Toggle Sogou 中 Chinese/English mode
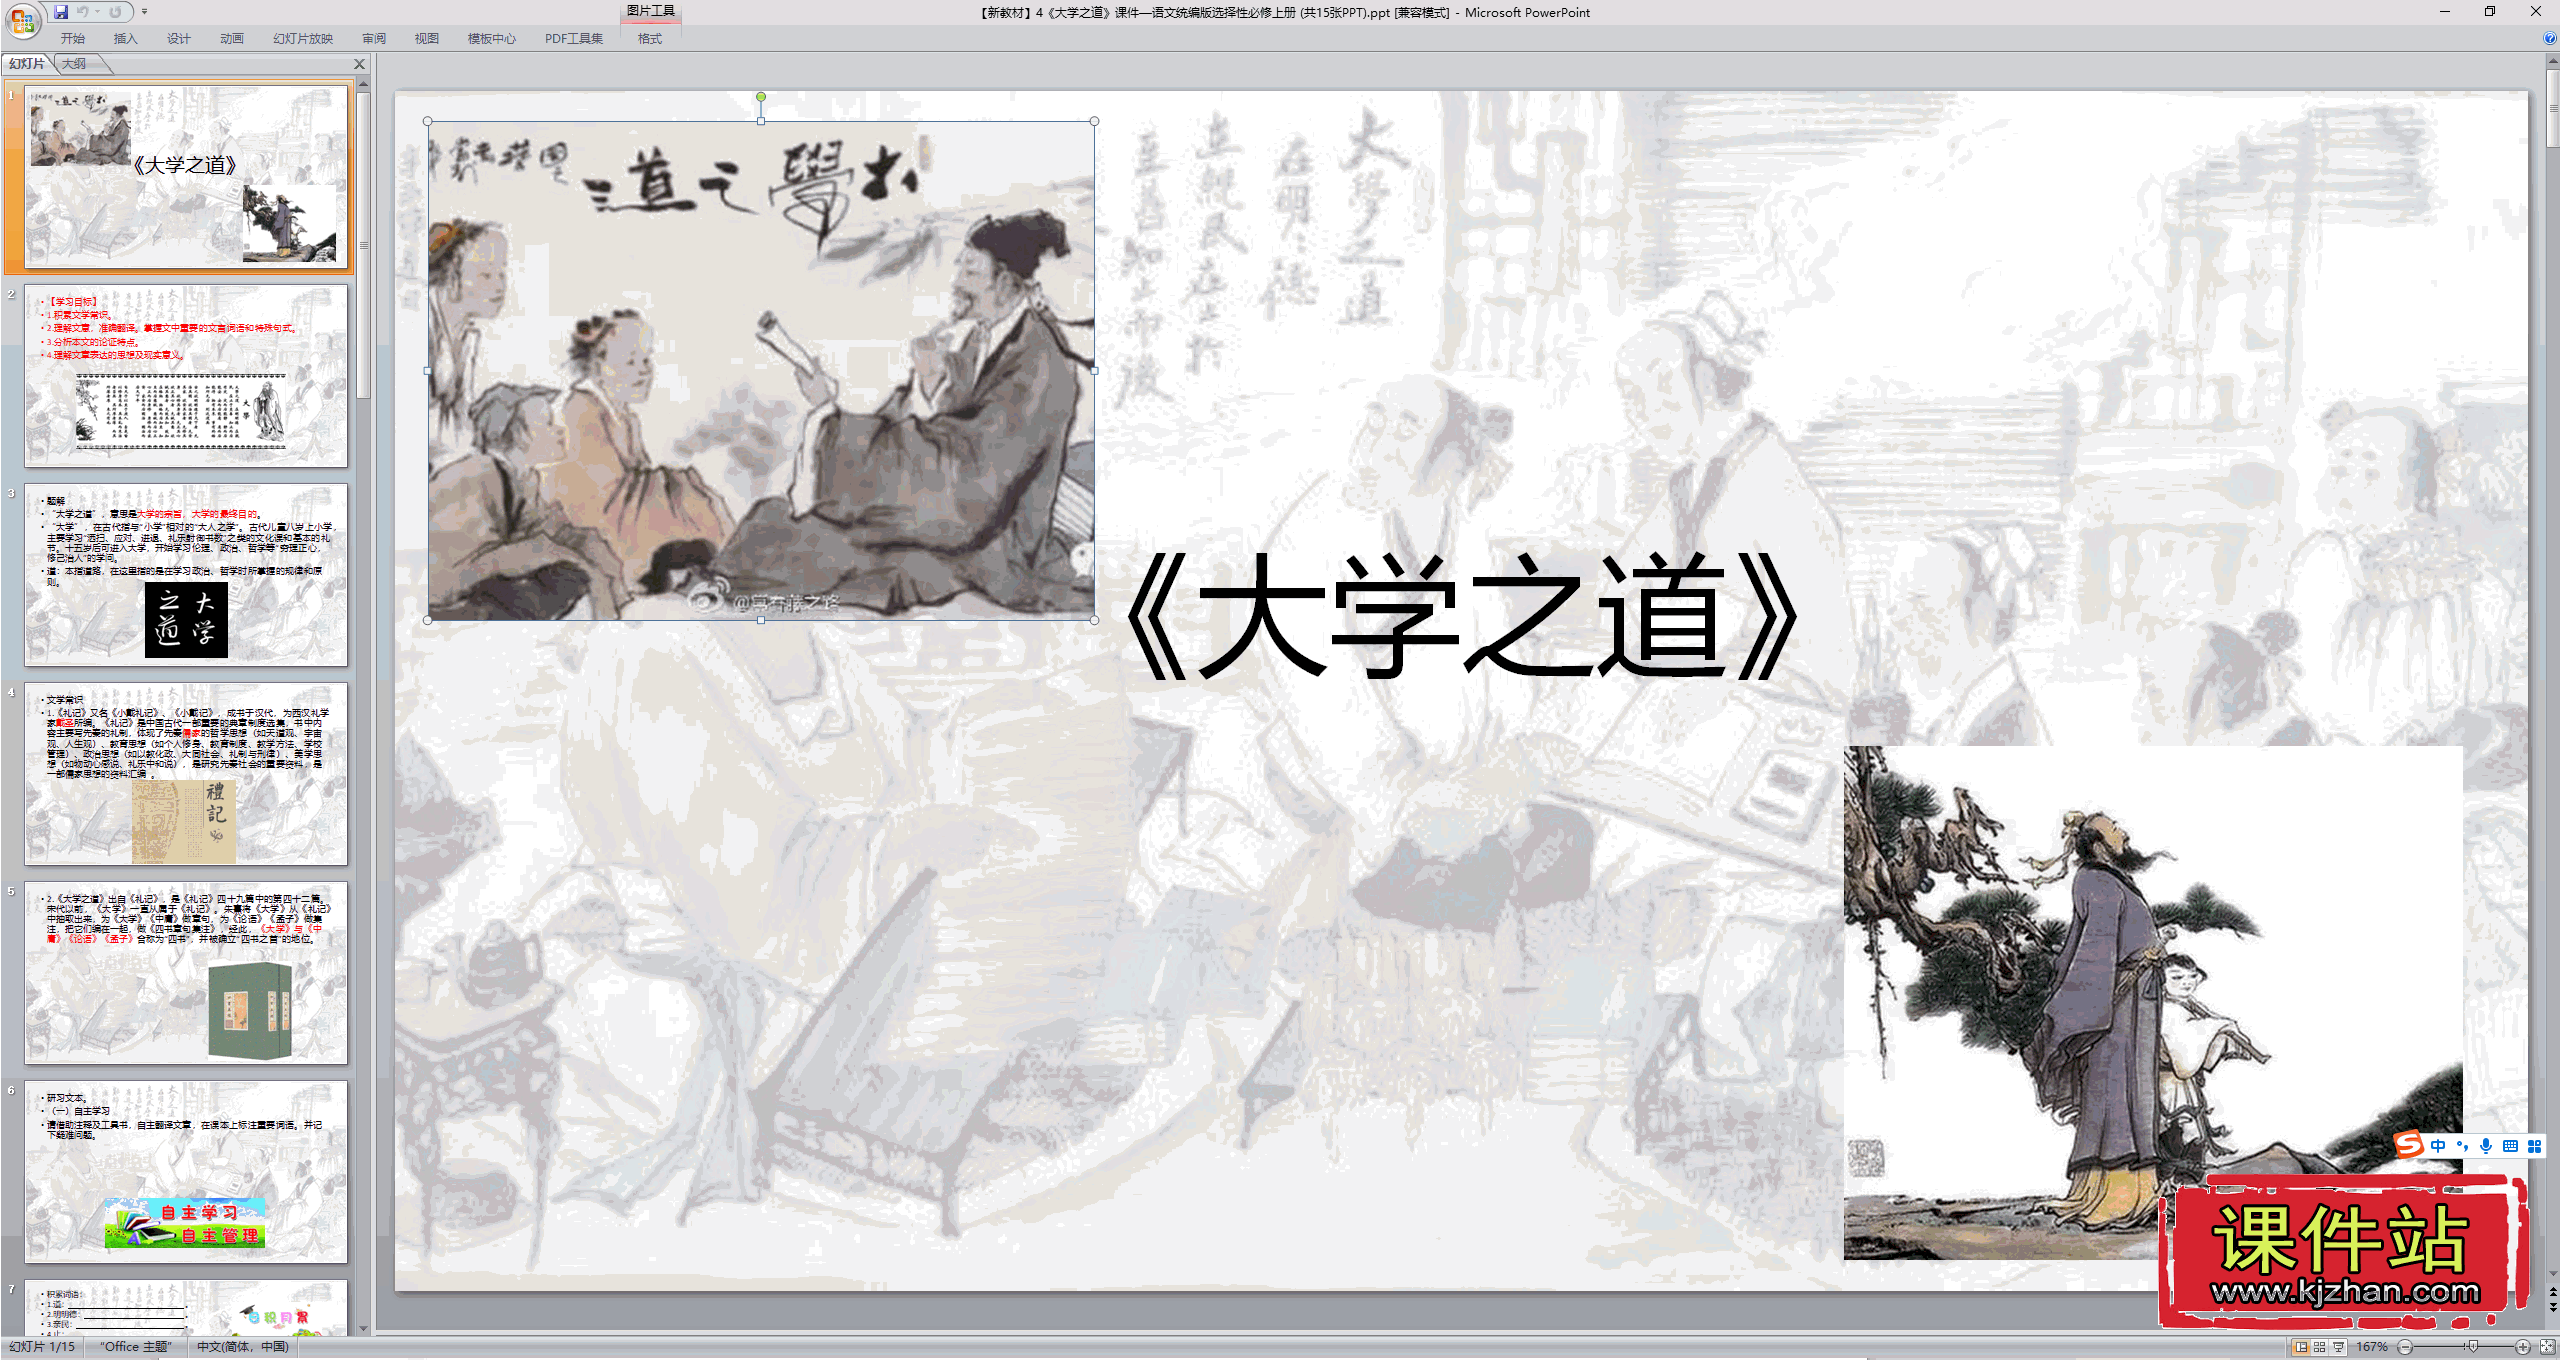 (2438, 1146)
